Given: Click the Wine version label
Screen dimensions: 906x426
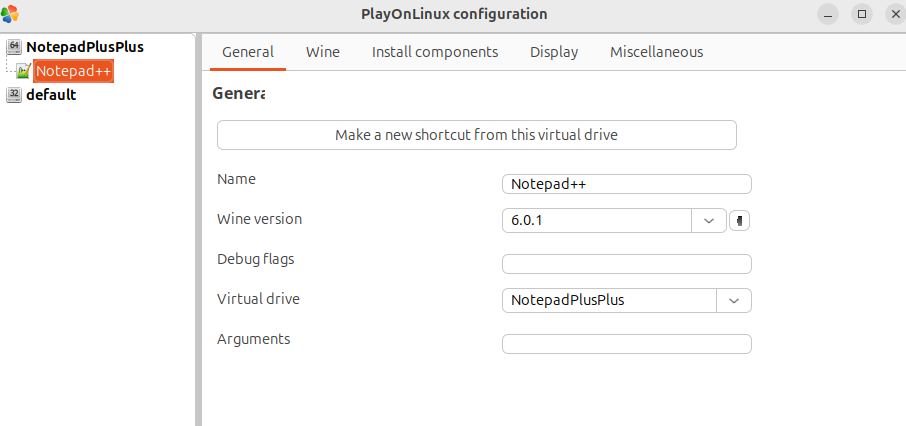Looking at the screenshot, I should coord(259,219).
